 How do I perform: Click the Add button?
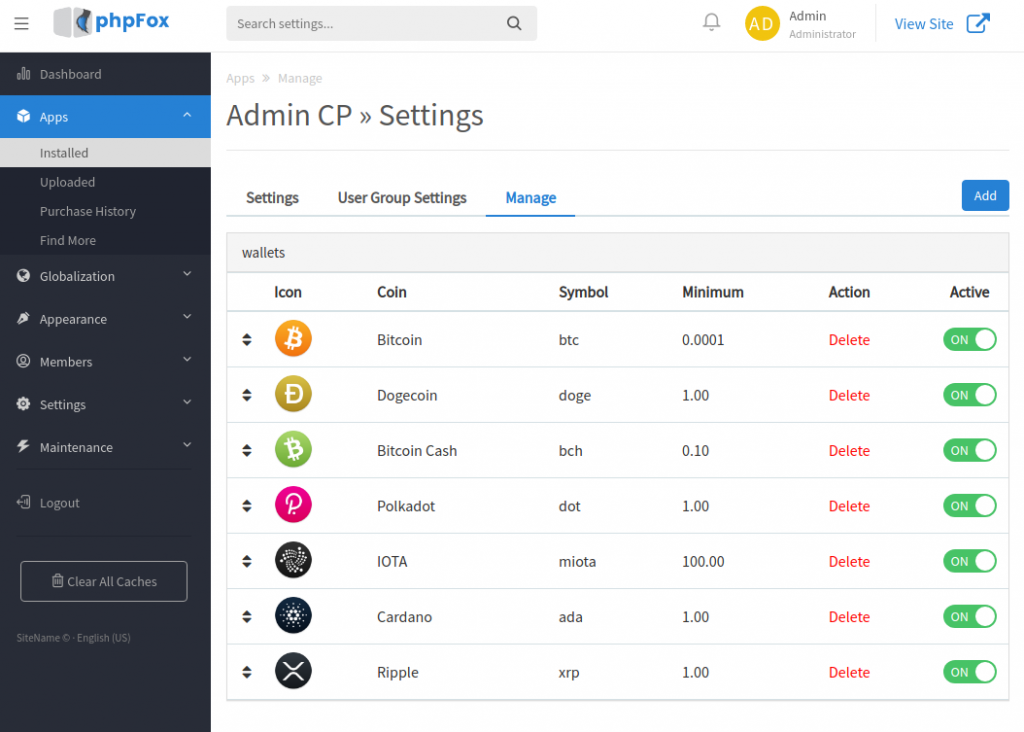[985, 195]
